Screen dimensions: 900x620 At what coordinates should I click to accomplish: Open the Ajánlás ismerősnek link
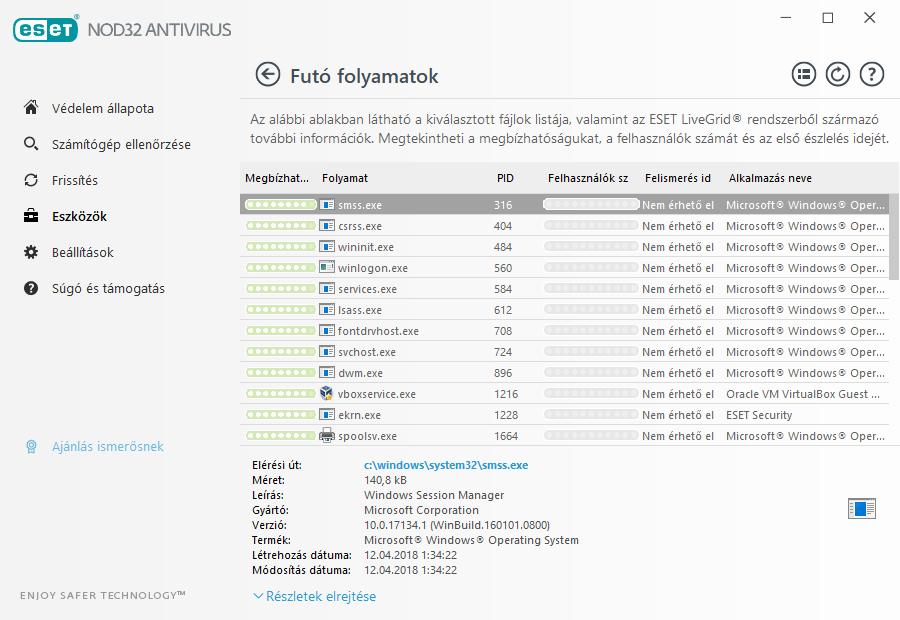click(x=108, y=447)
